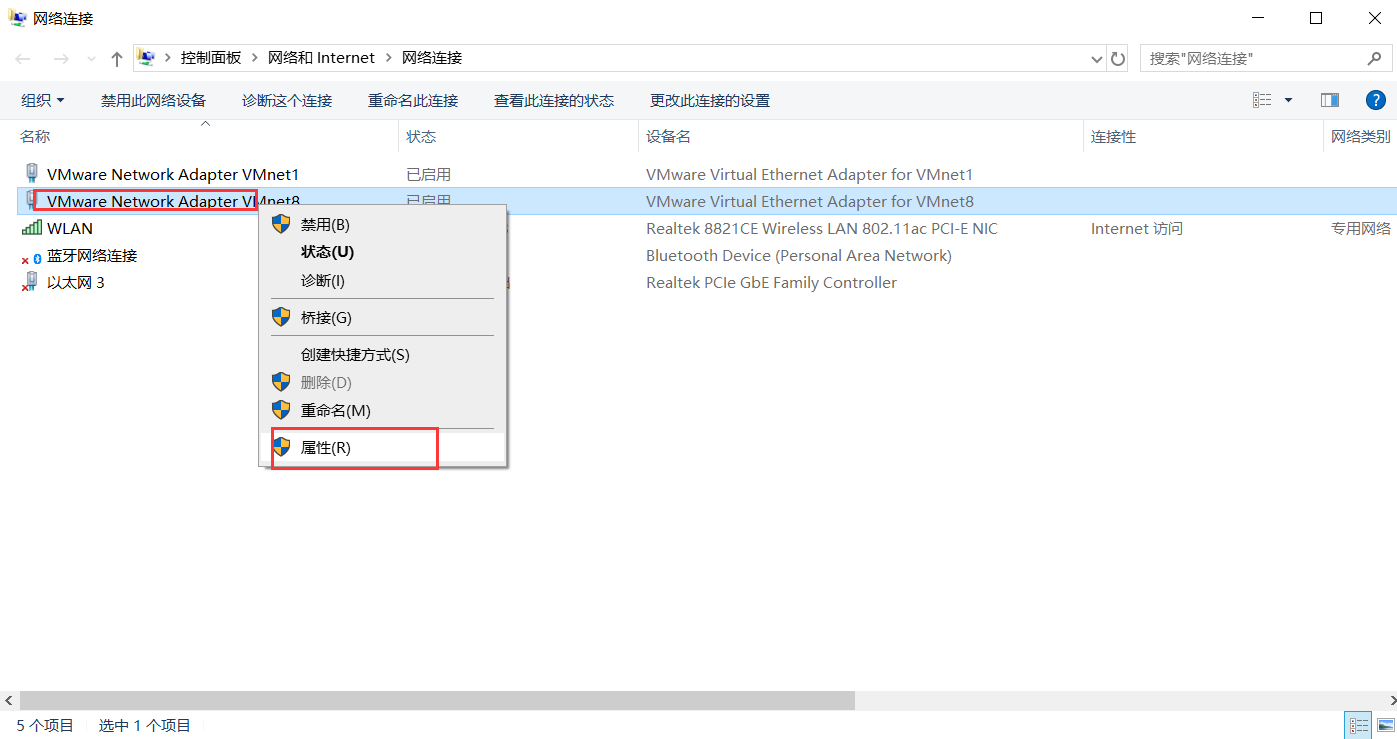Screen dimensions: 1397x739
Task: Switch to large icons view in status bar
Action: 1384,725
